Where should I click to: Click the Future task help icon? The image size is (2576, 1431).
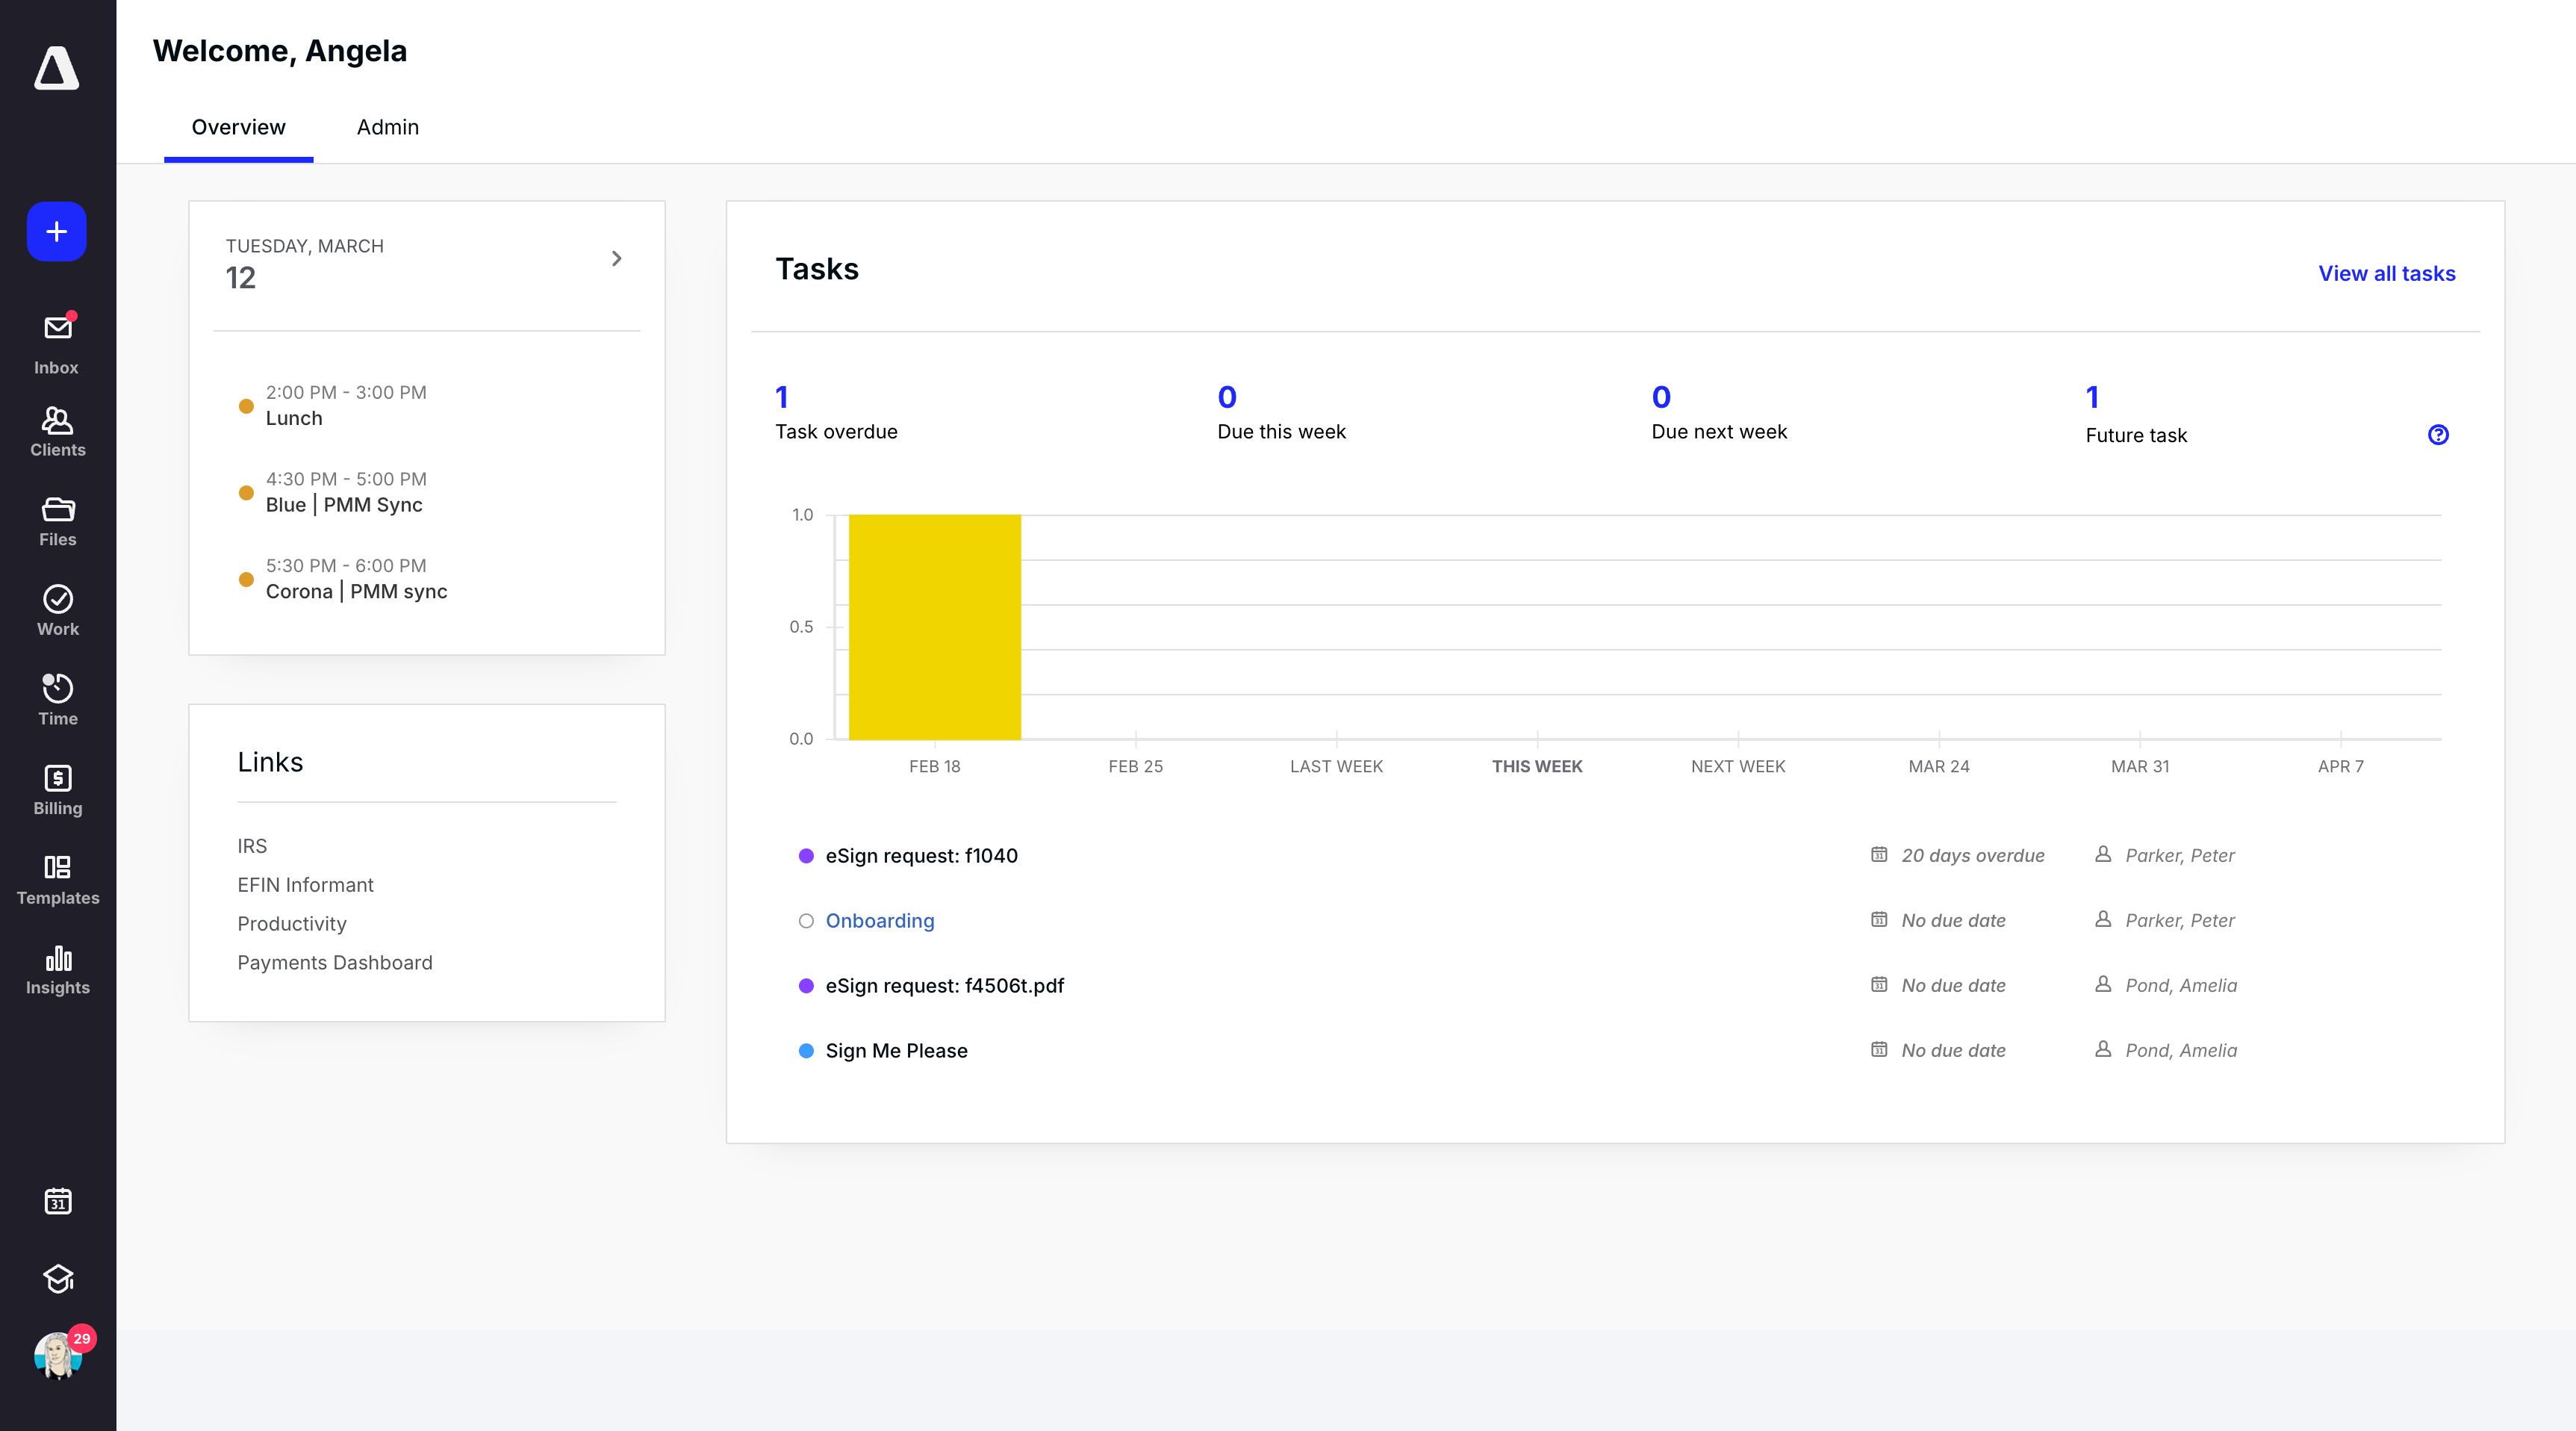pos(2438,435)
